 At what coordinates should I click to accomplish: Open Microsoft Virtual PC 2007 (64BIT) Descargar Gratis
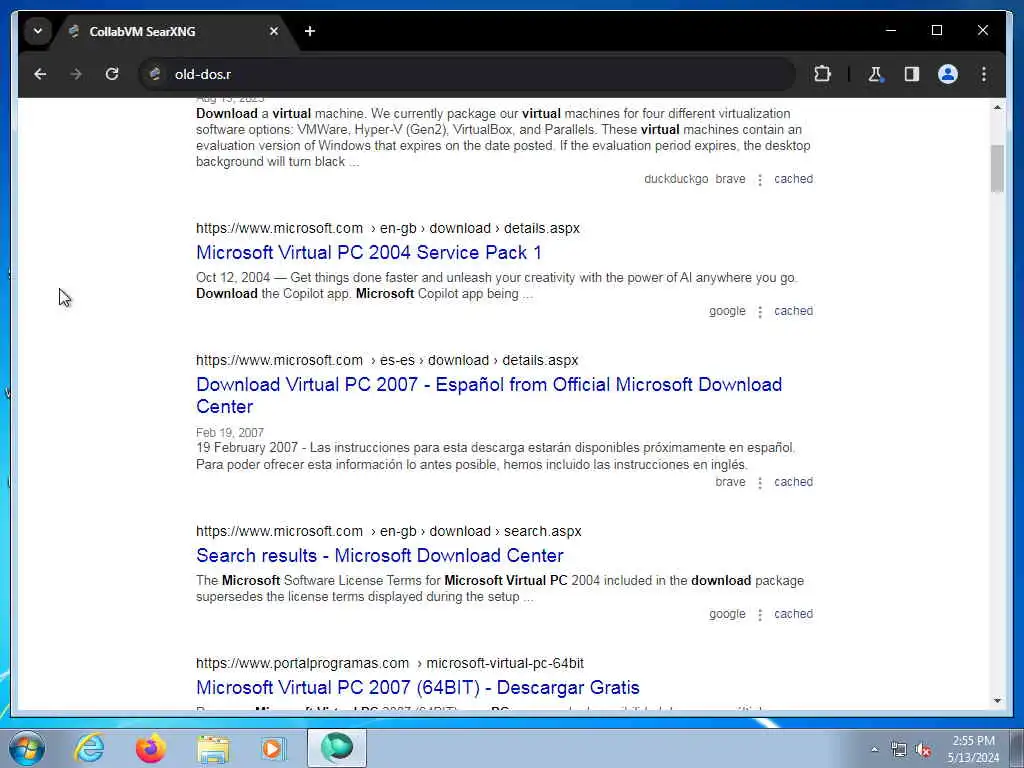[x=417, y=688]
